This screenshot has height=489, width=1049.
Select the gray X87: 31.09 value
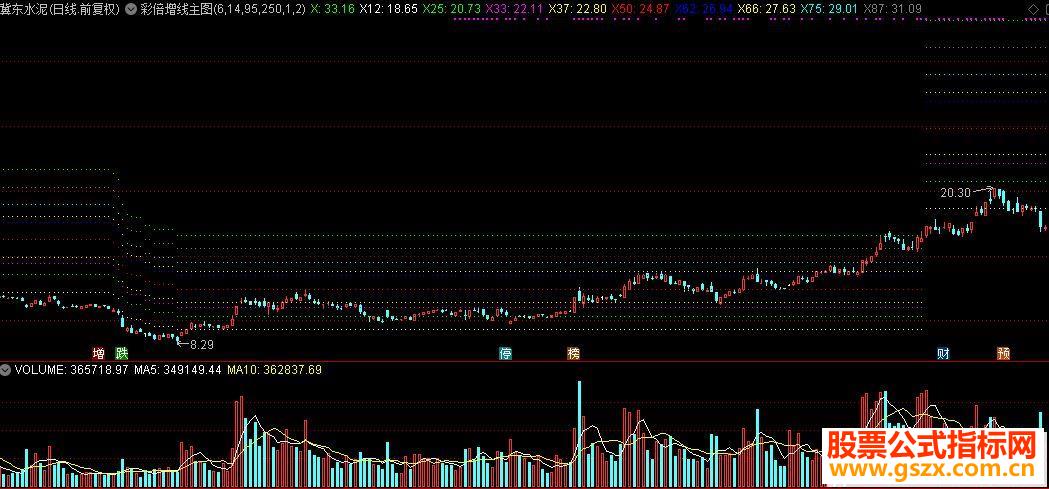click(892, 9)
